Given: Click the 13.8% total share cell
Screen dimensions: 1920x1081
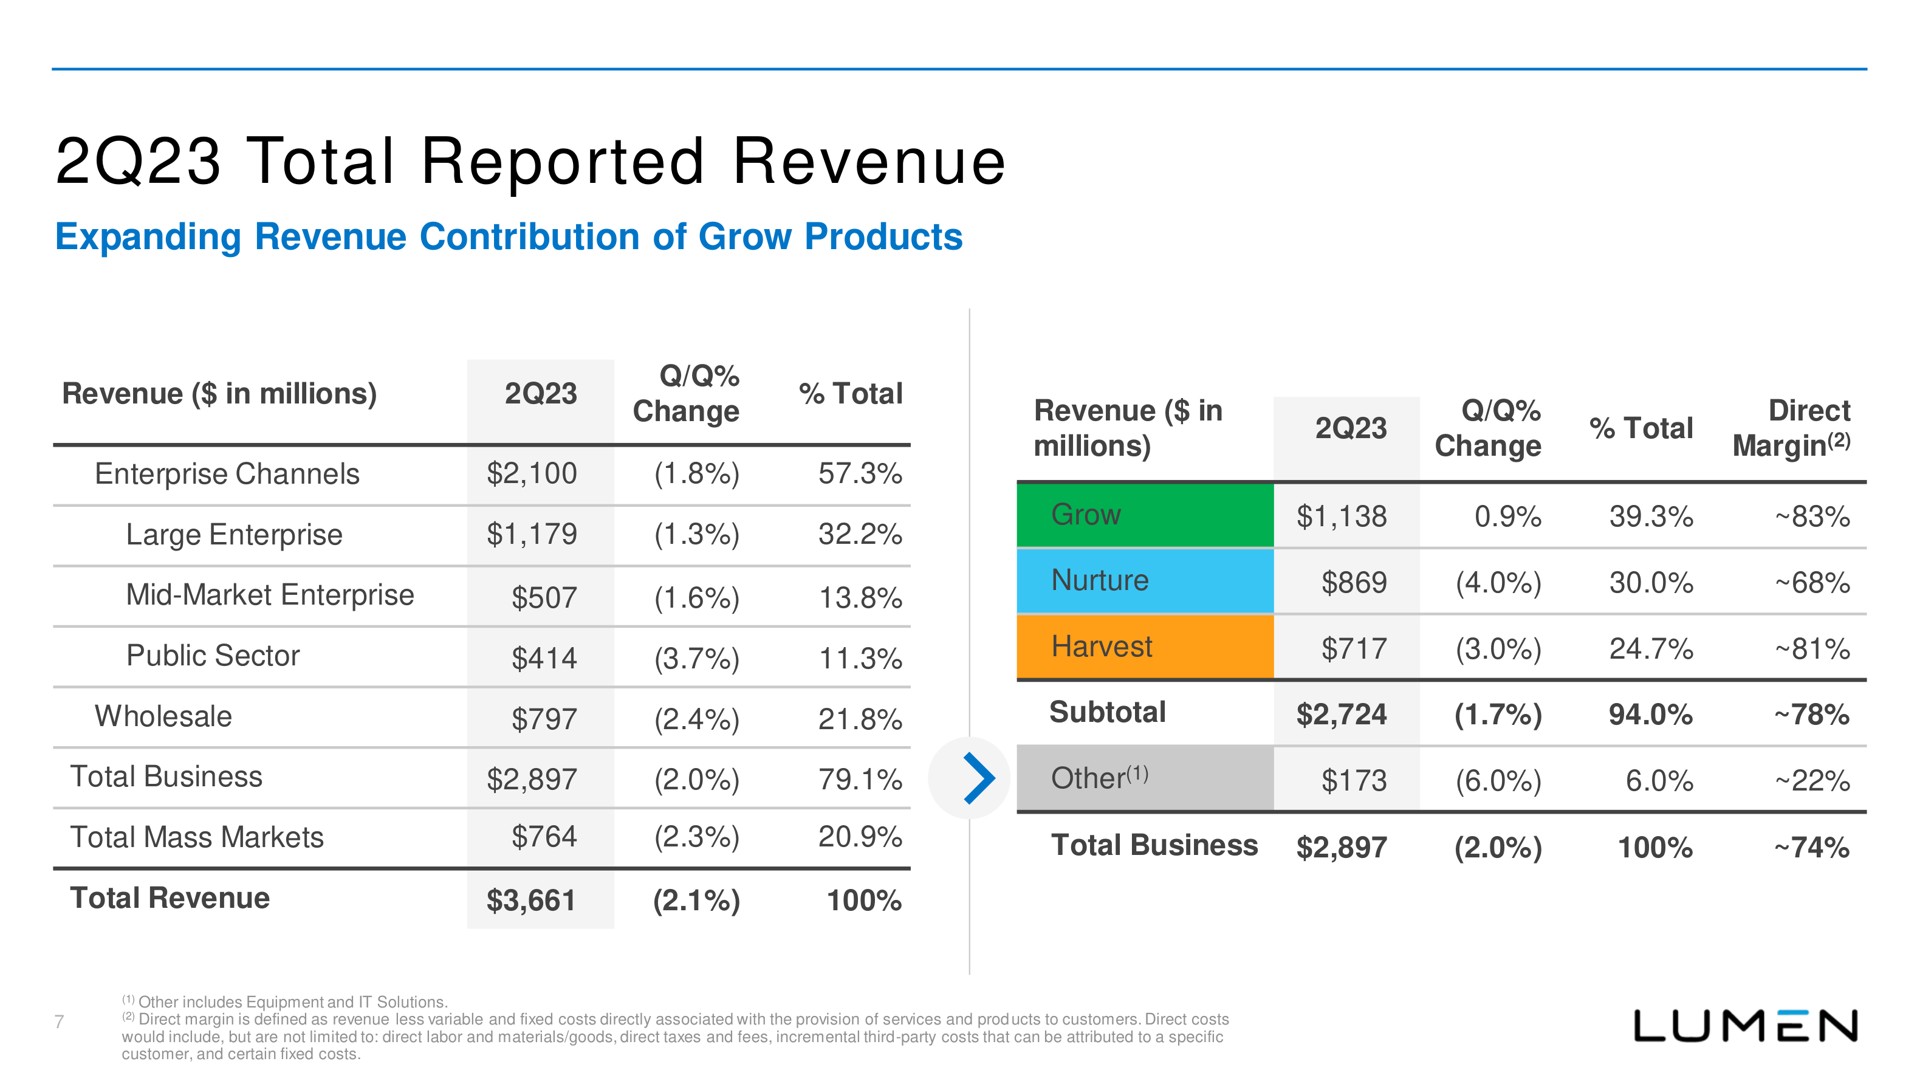Looking at the screenshot, I should click(x=860, y=598).
